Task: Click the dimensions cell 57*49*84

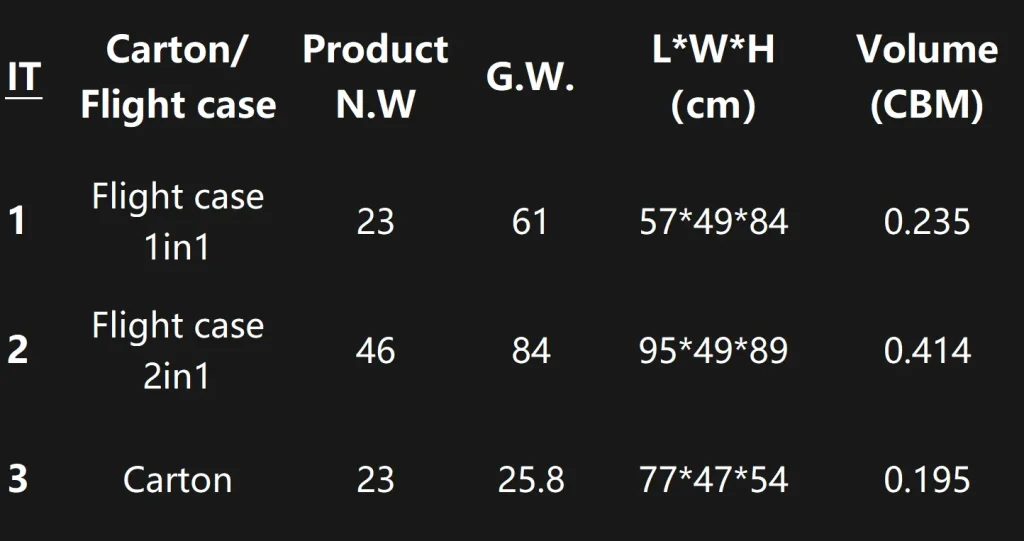Action: click(713, 221)
